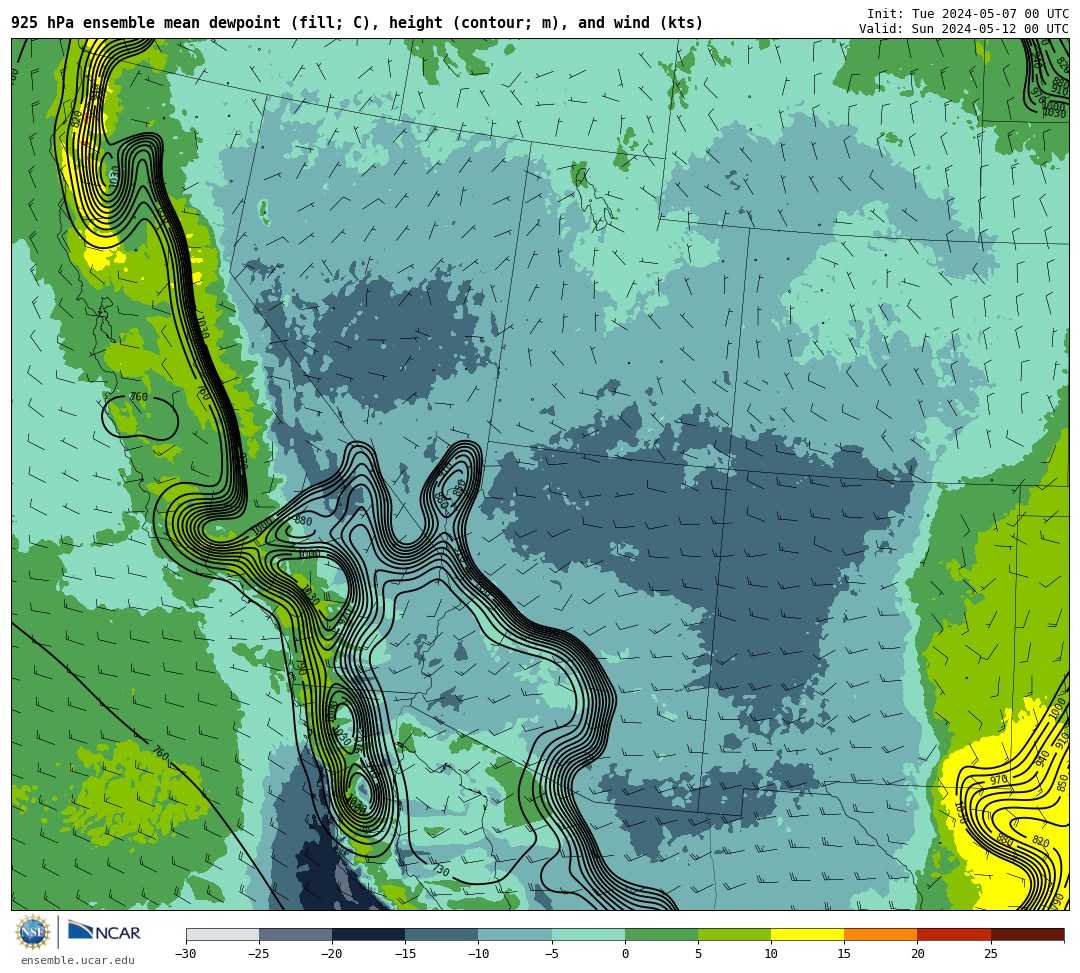1080x973 pixels.
Task: Pick the dark brown 25+ colorbar segment
Action: coord(1028,934)
